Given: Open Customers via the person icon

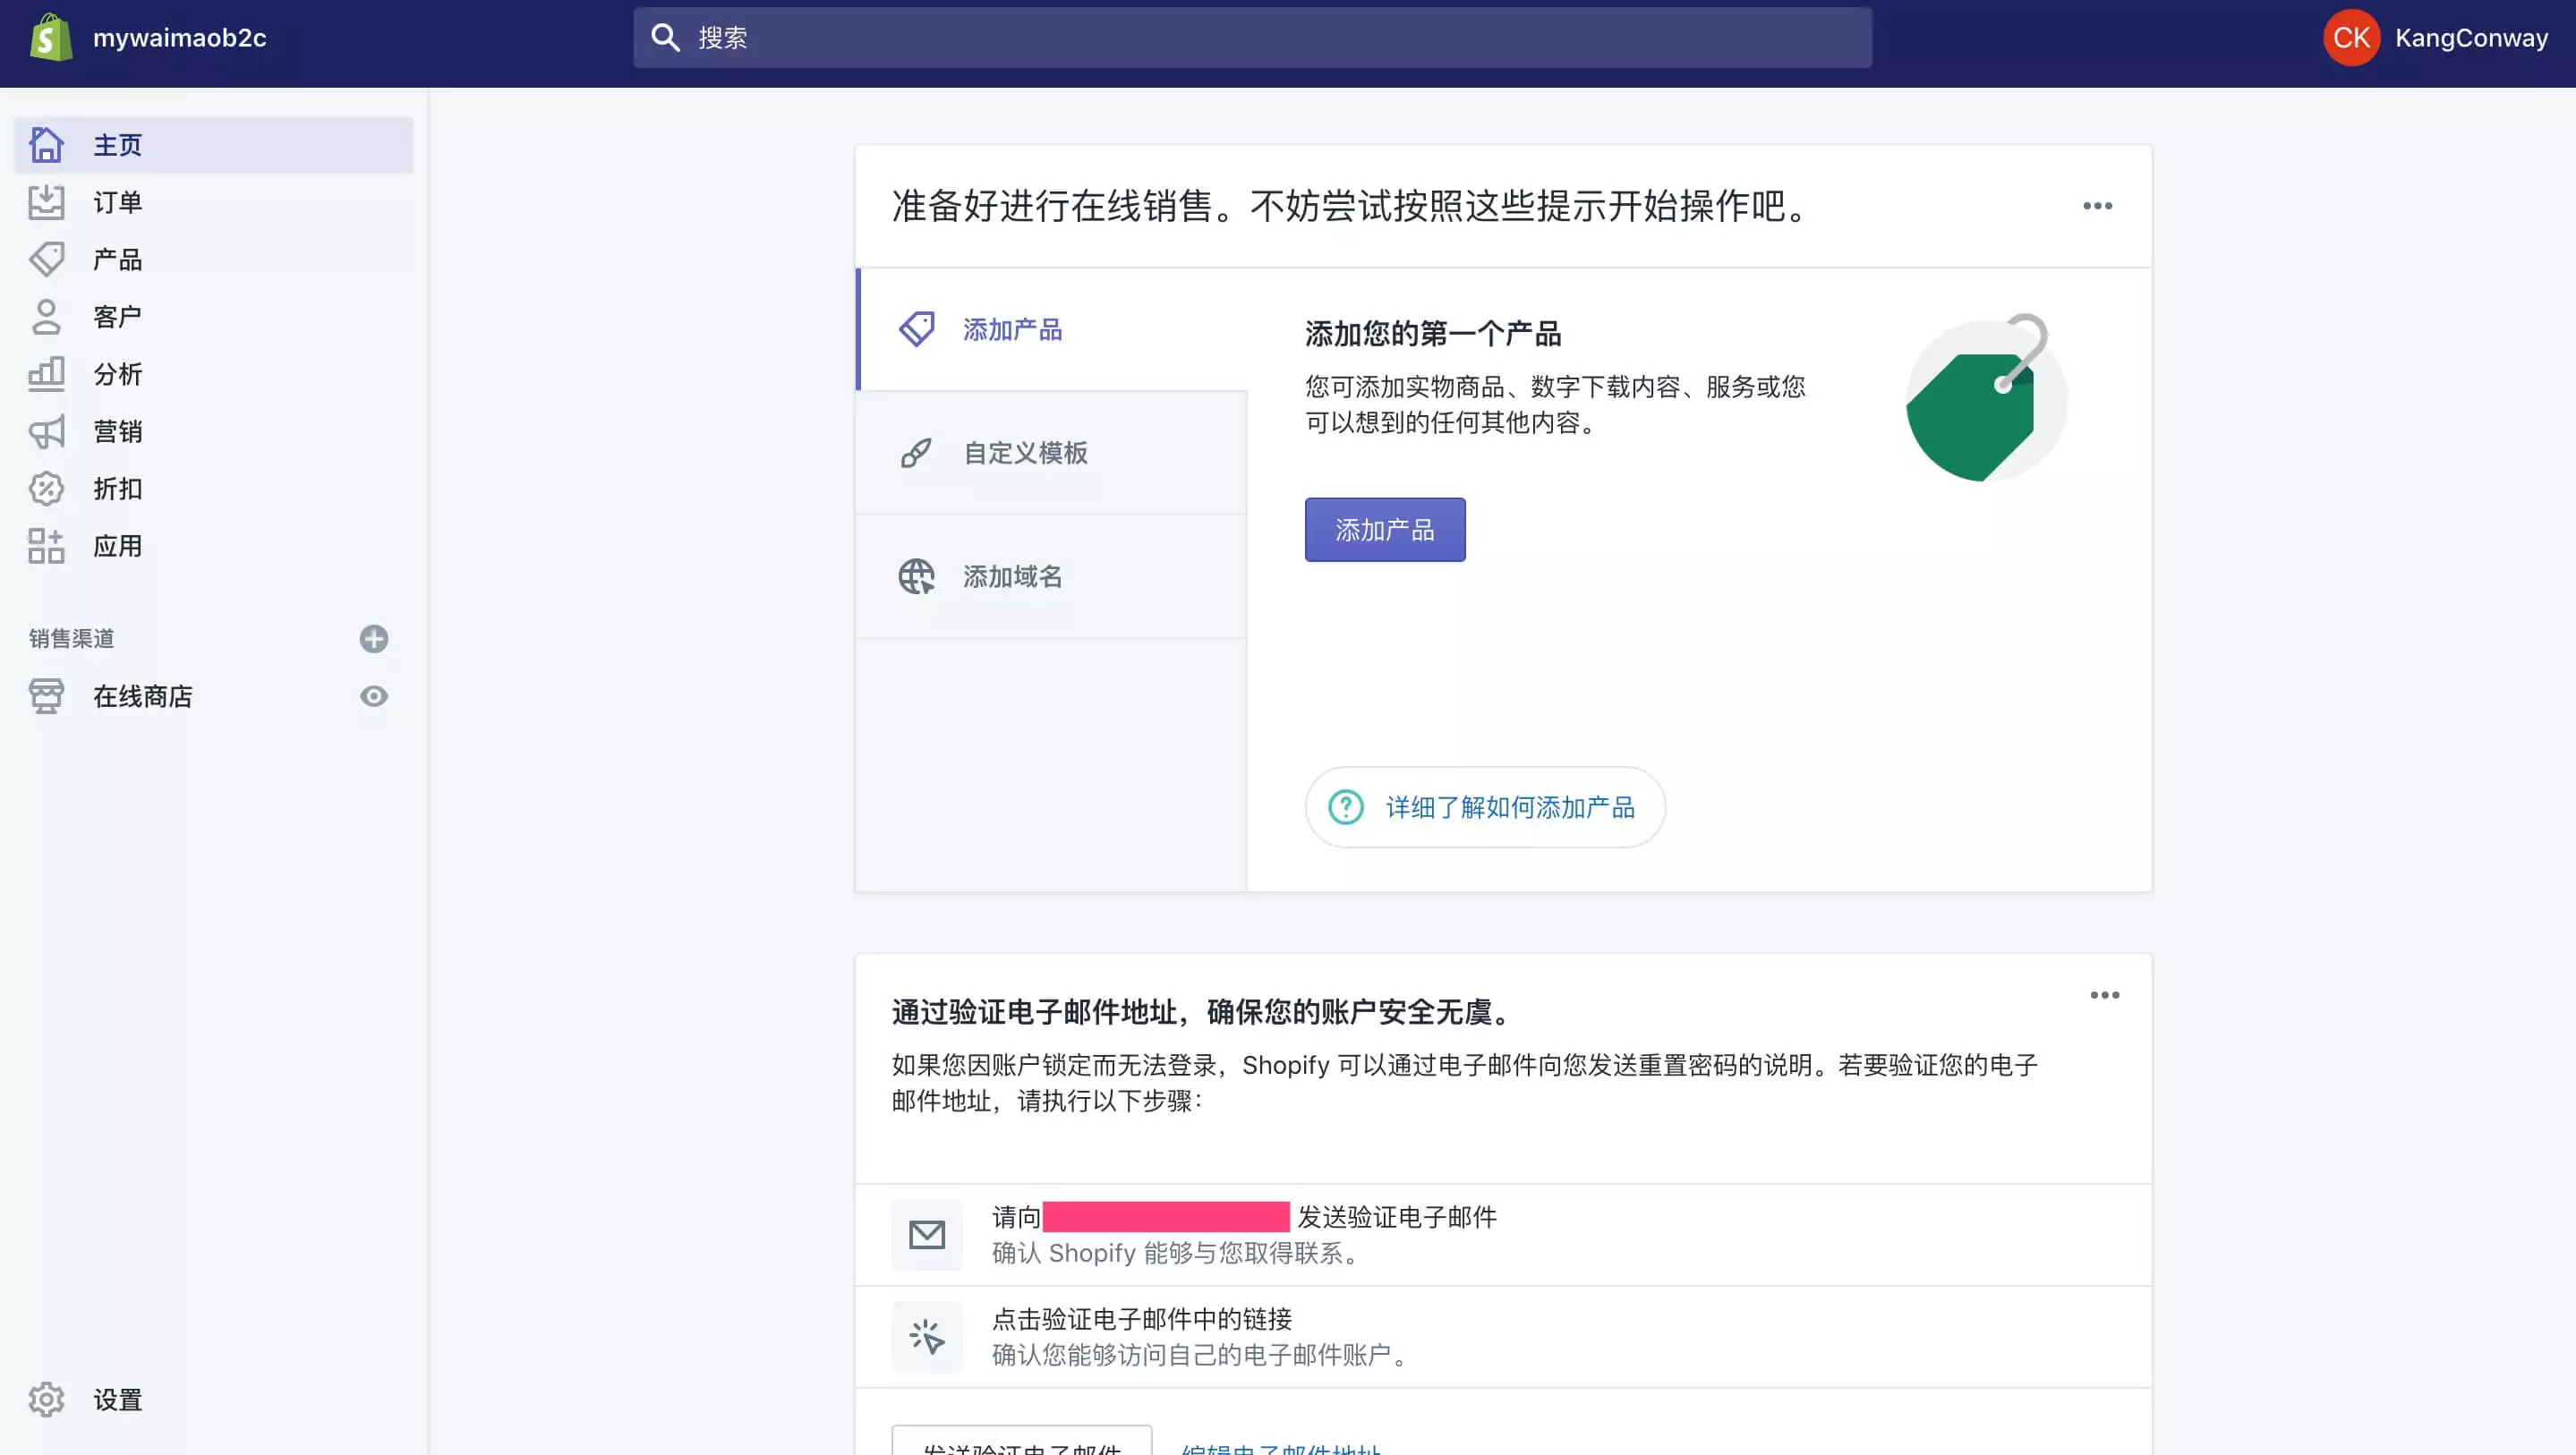Looking at the screenshot, I should point(46,317).
